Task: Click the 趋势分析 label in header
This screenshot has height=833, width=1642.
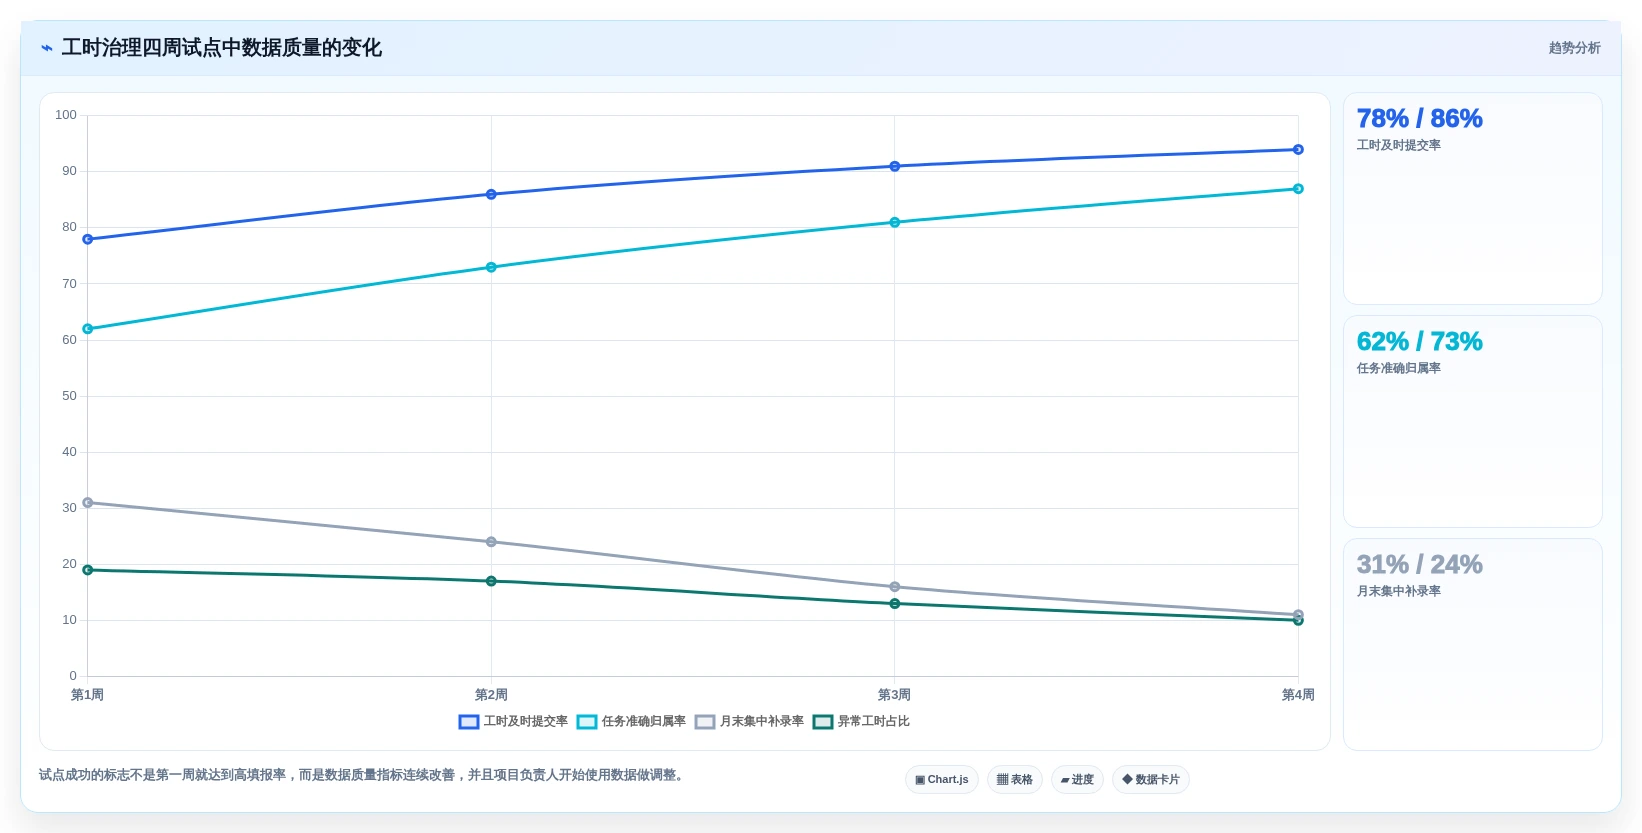Action: pos(1574,48)
